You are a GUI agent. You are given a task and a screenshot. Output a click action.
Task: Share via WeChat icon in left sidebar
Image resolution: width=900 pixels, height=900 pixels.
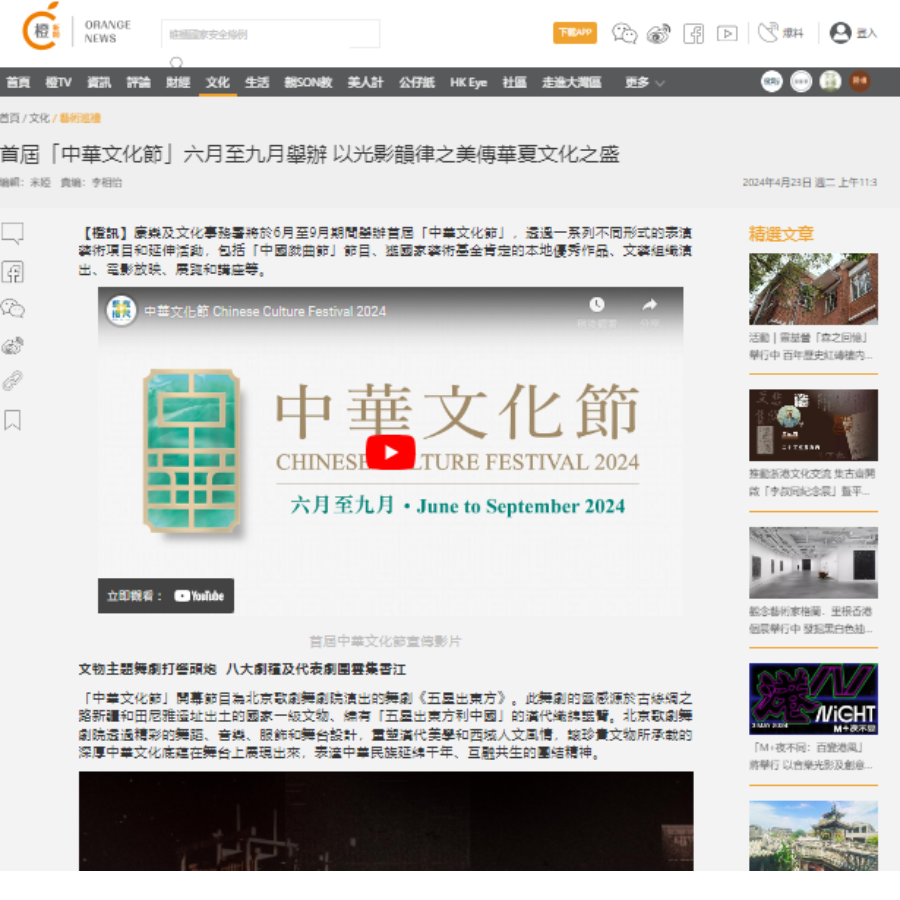click(x=13, y=309)
